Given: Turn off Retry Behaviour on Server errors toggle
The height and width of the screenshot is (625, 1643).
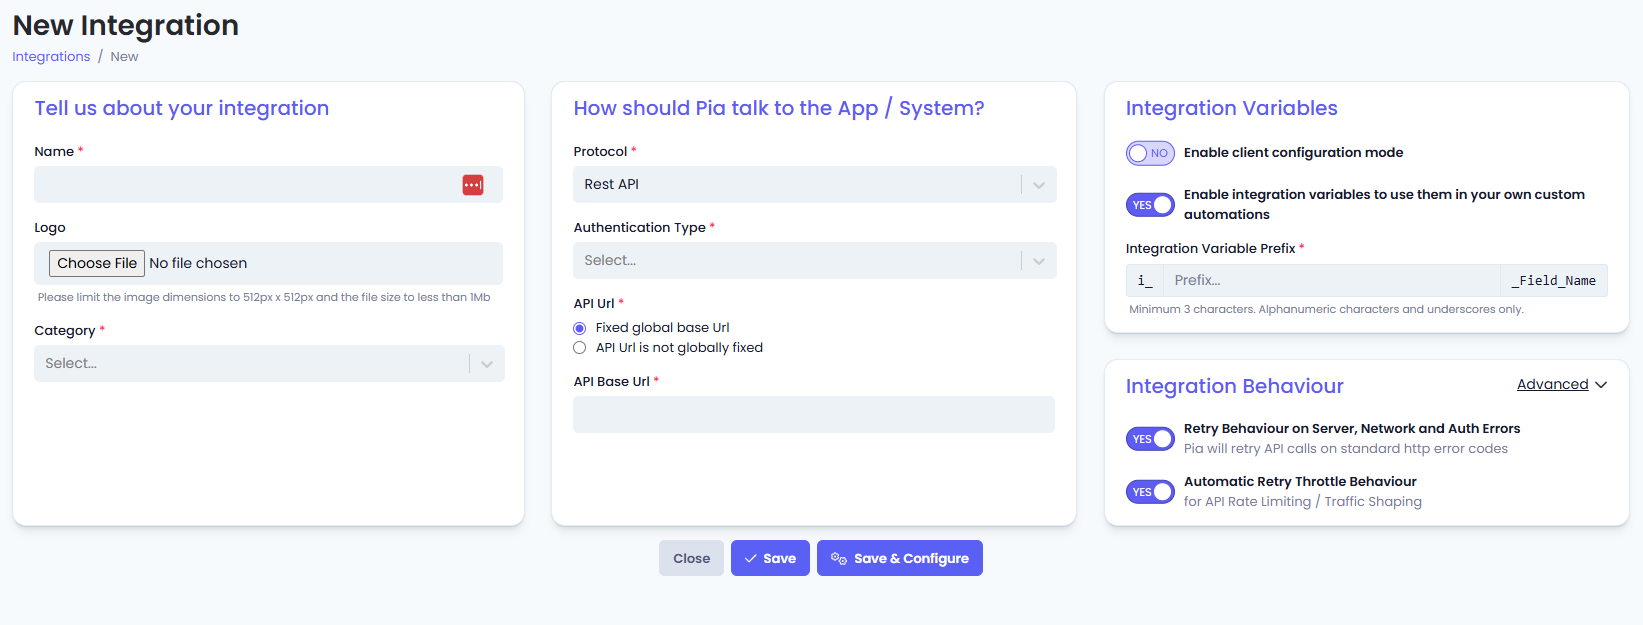Looking at the screenshot, I should pos(1150,439).
